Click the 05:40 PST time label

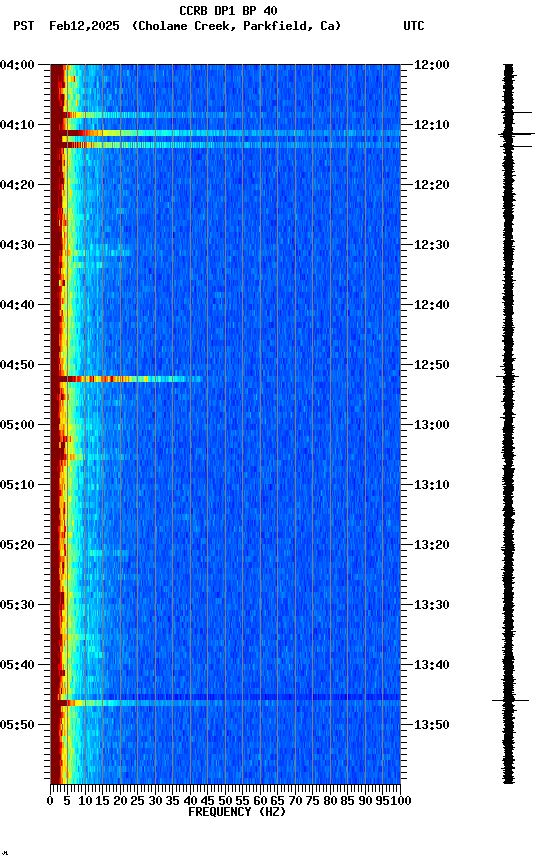coord(17,666)
